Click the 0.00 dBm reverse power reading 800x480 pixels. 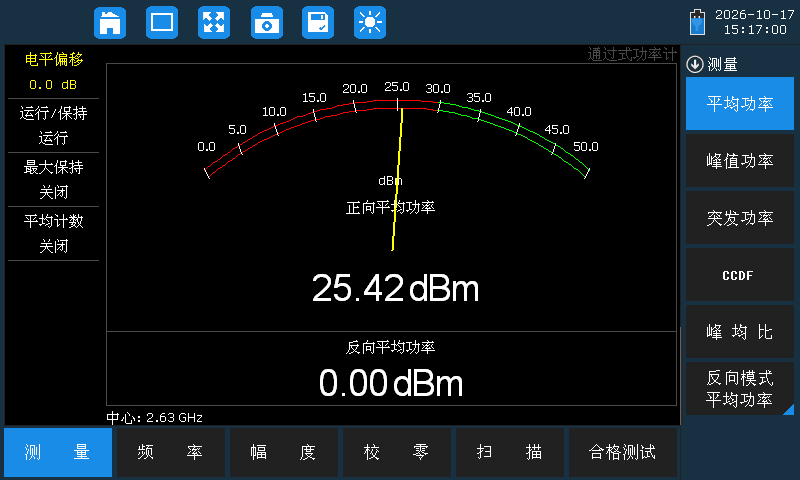pyautogui.click(x=391, y=383)
